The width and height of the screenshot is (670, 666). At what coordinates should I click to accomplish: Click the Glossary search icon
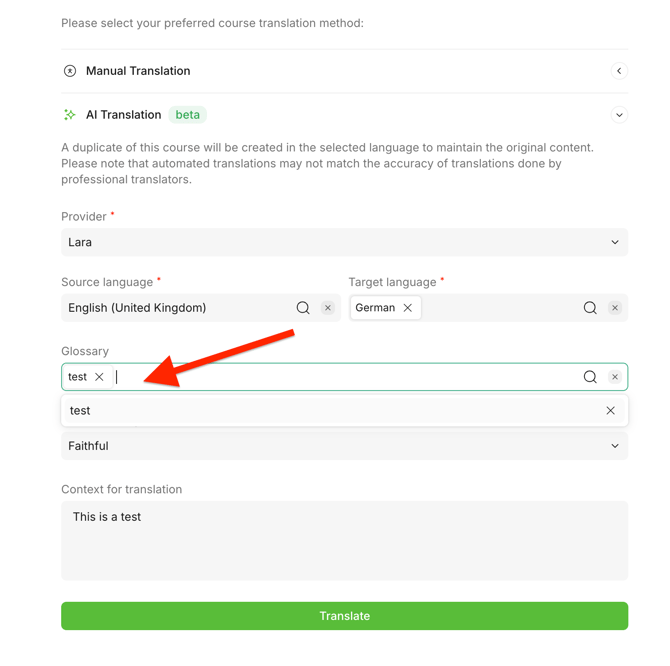(x=590, y=377)
